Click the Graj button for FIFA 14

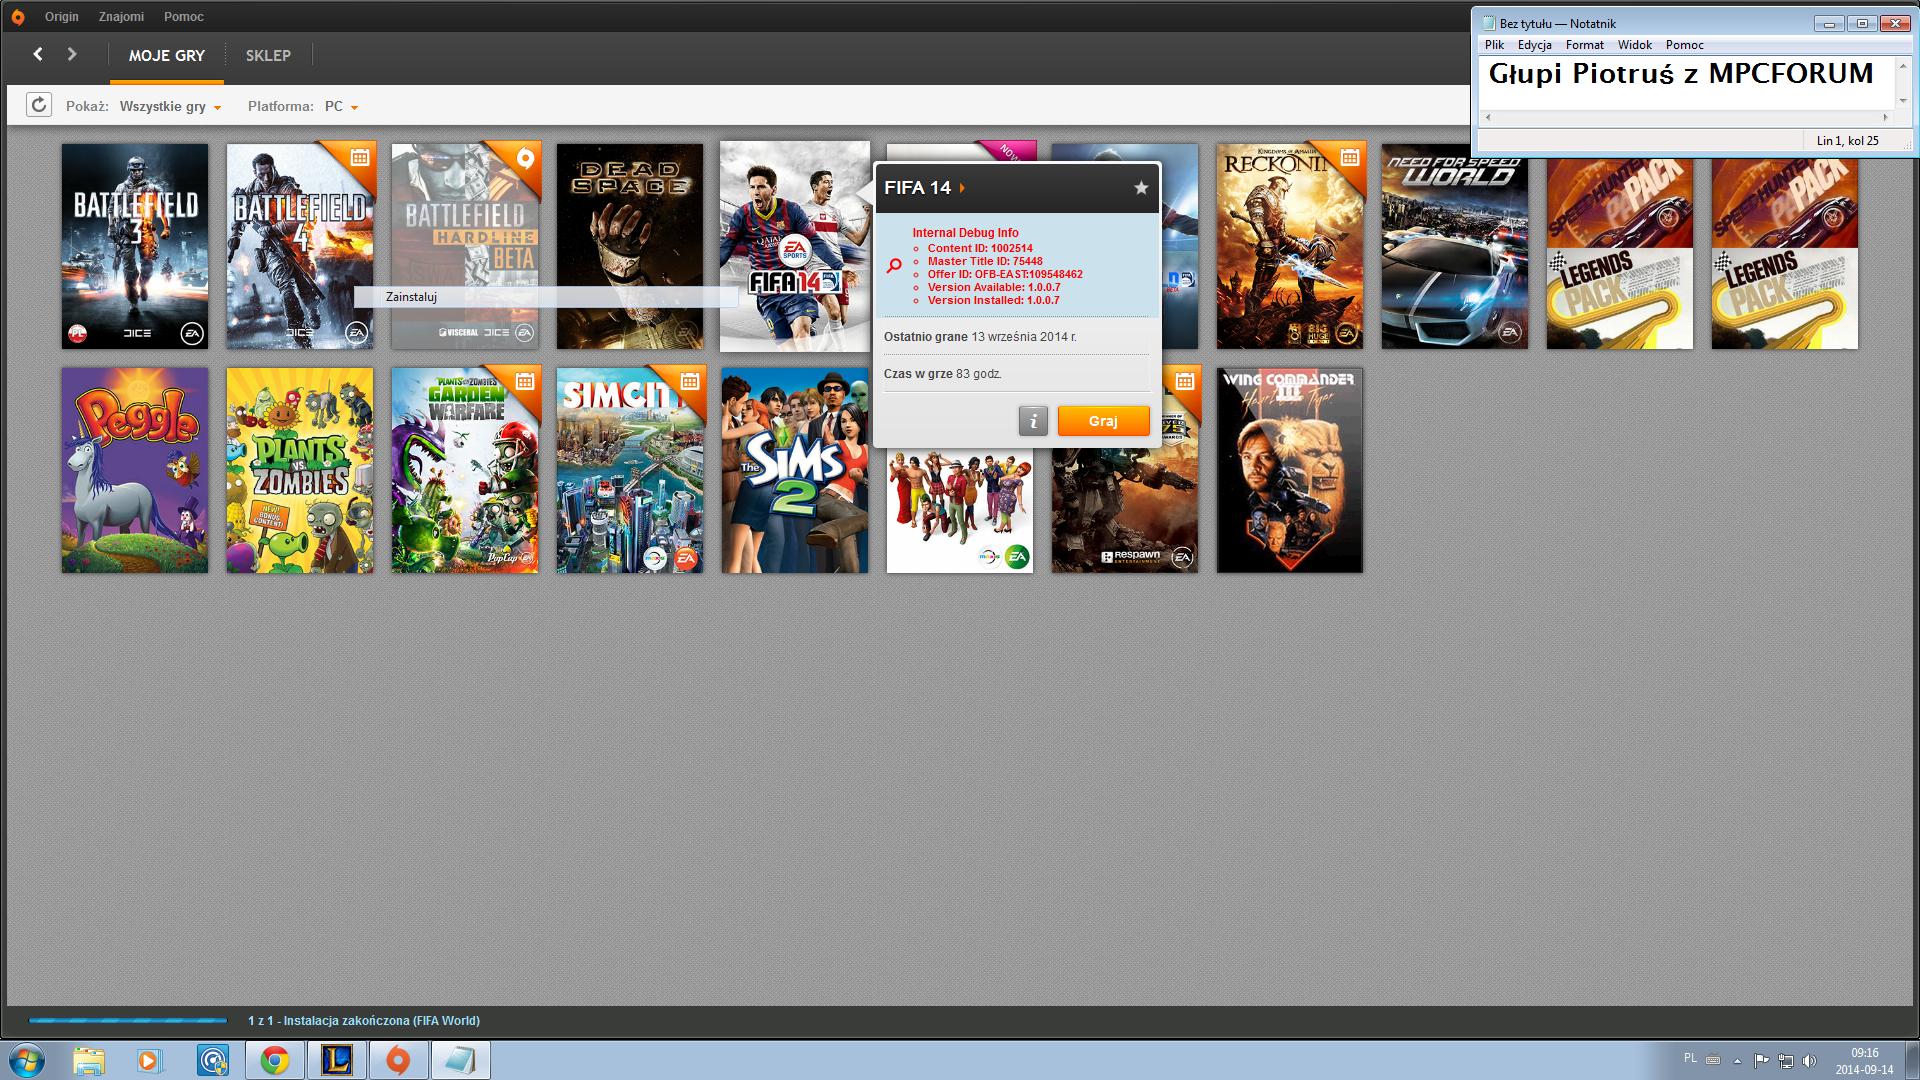point(1103,421)
